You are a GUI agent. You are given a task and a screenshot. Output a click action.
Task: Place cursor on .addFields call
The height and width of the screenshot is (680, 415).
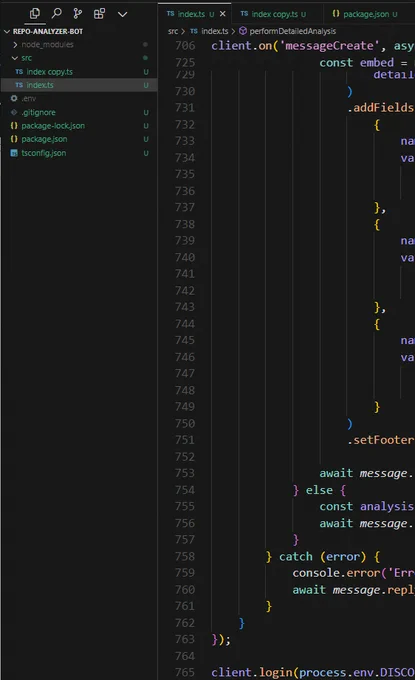[381, 108]
